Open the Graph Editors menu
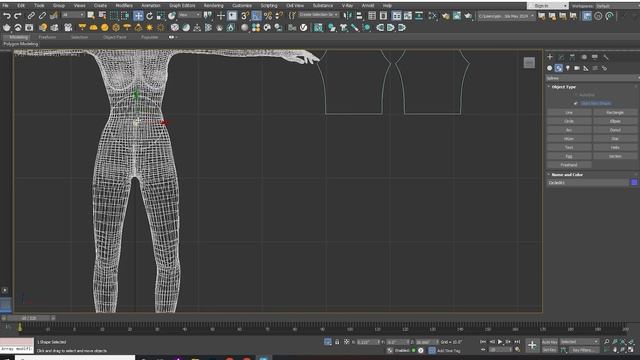The image size is (640, 360). (182, 6)
